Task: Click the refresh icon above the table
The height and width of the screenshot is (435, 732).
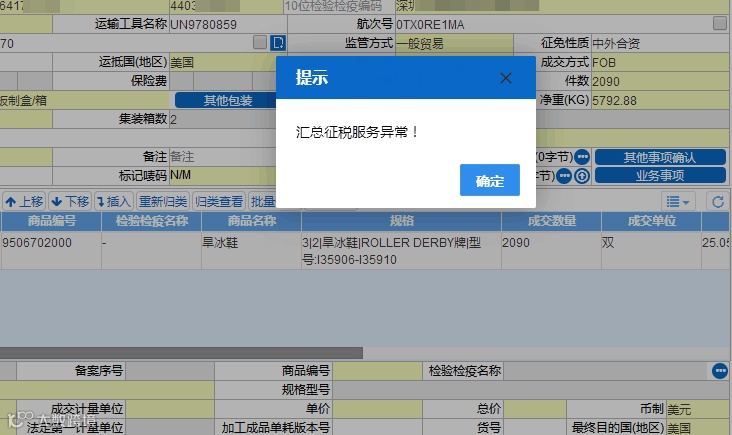Action: pyautogui.click(x=718, y=202)
